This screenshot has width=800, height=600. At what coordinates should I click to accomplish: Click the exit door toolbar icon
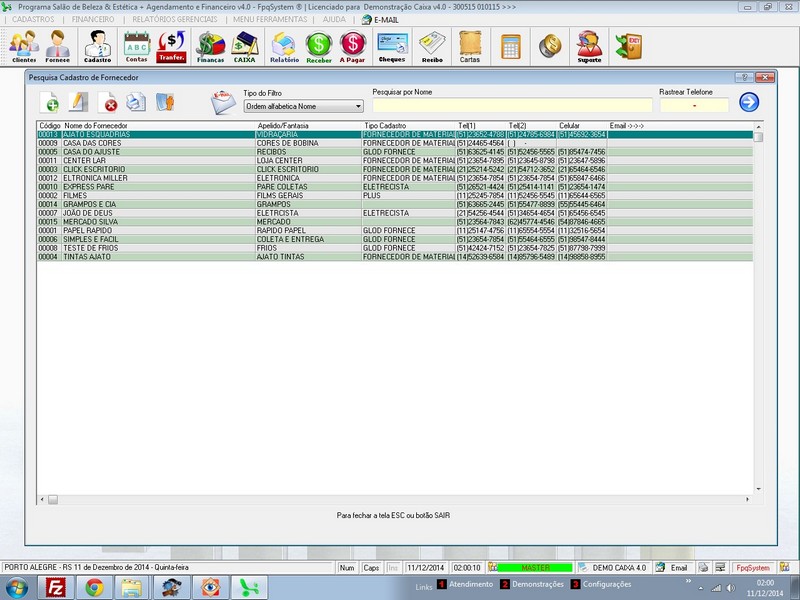[x=629, y=46]
